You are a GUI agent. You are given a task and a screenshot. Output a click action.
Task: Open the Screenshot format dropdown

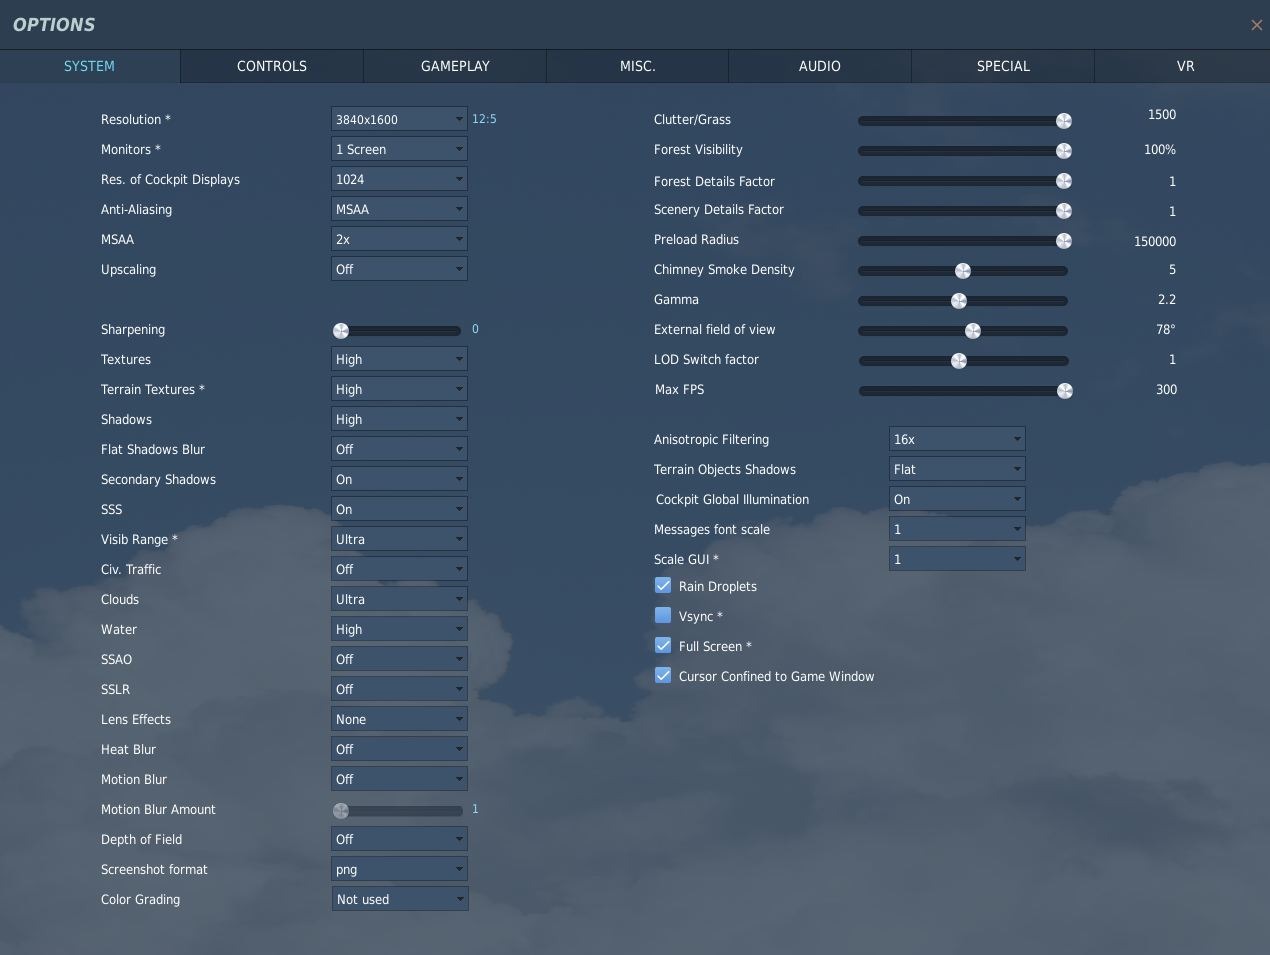(x=399, y=869)
